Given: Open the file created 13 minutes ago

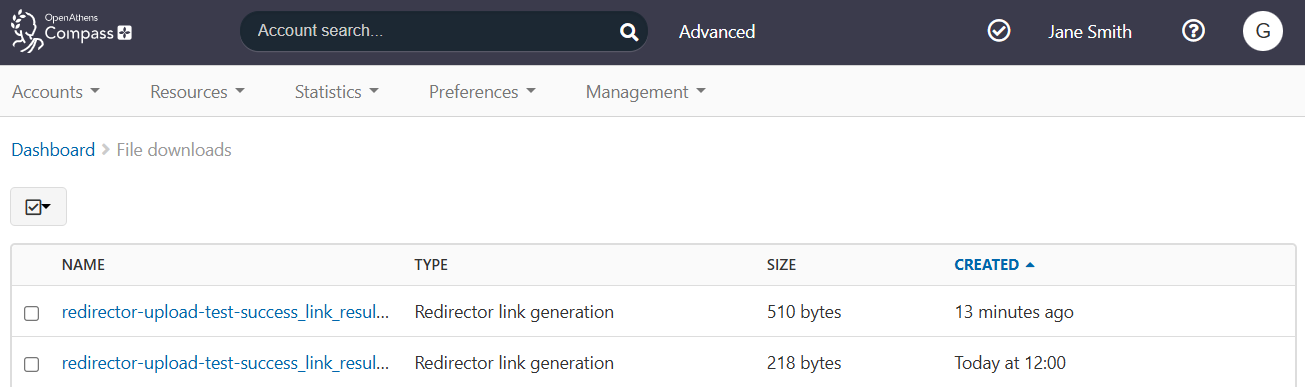Looking at the screenshot, I should pos(225,312).
